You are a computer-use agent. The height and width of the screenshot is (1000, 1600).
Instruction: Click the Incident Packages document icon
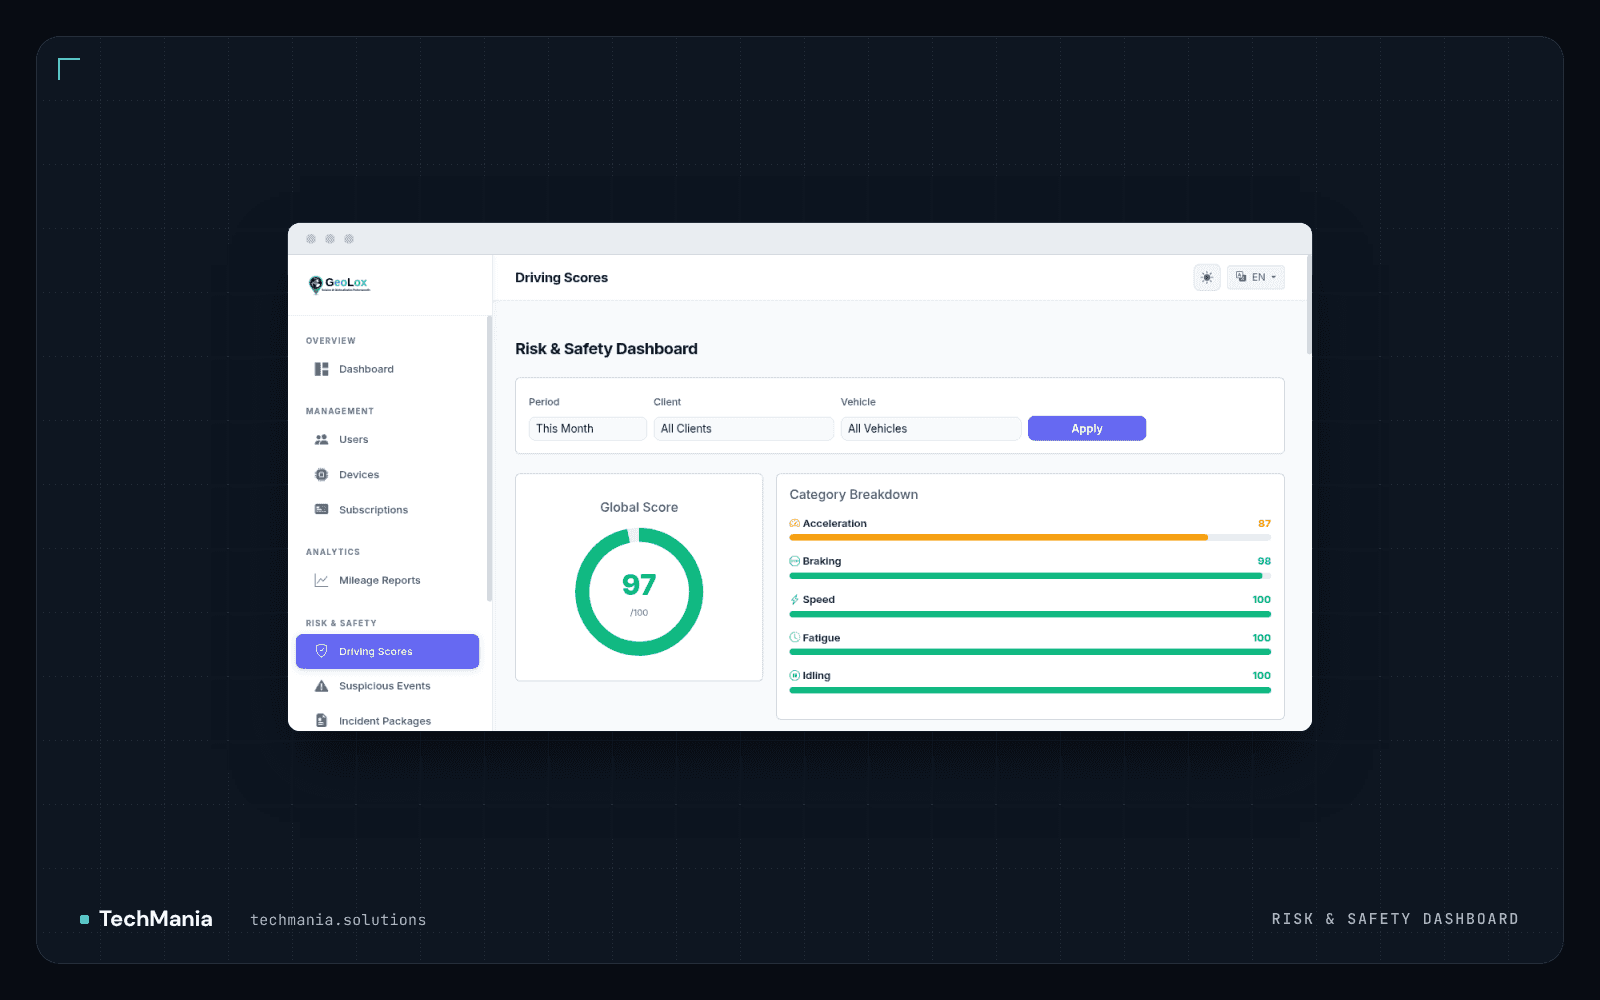(321, 721)
